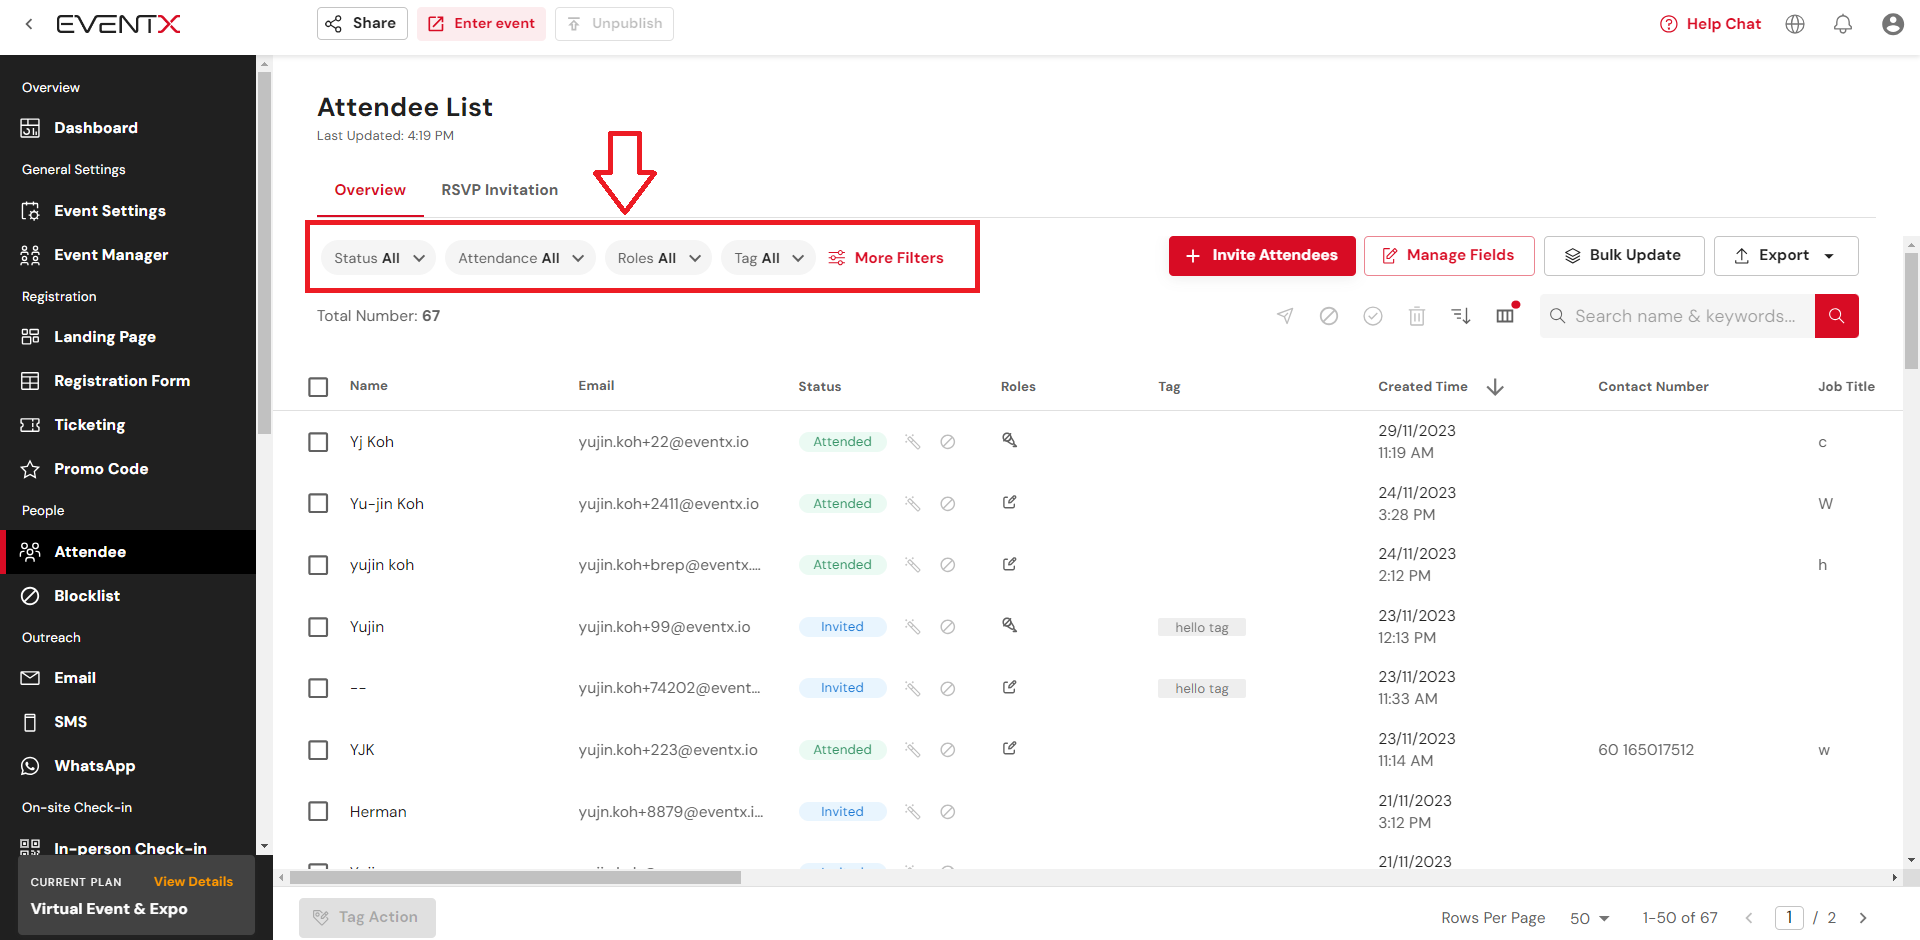Click the View Details plan link
The image size is (1920, 940).
(x=193, y=881)
